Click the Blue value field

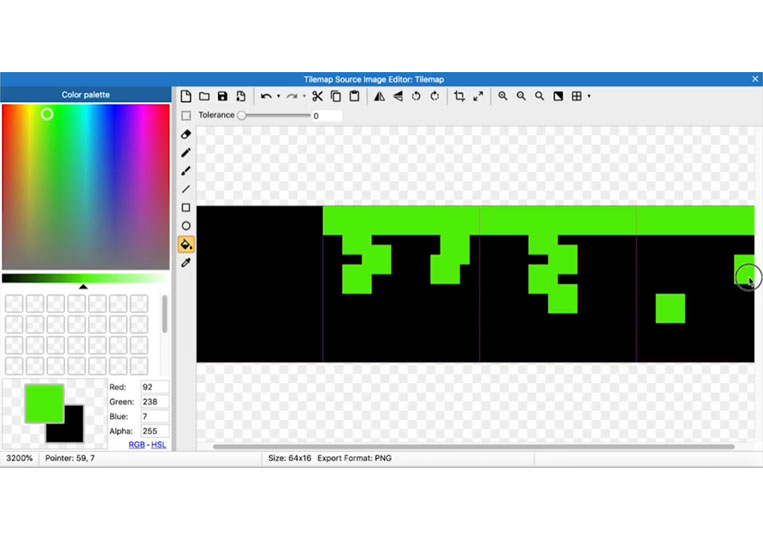(x=155, y=416)
